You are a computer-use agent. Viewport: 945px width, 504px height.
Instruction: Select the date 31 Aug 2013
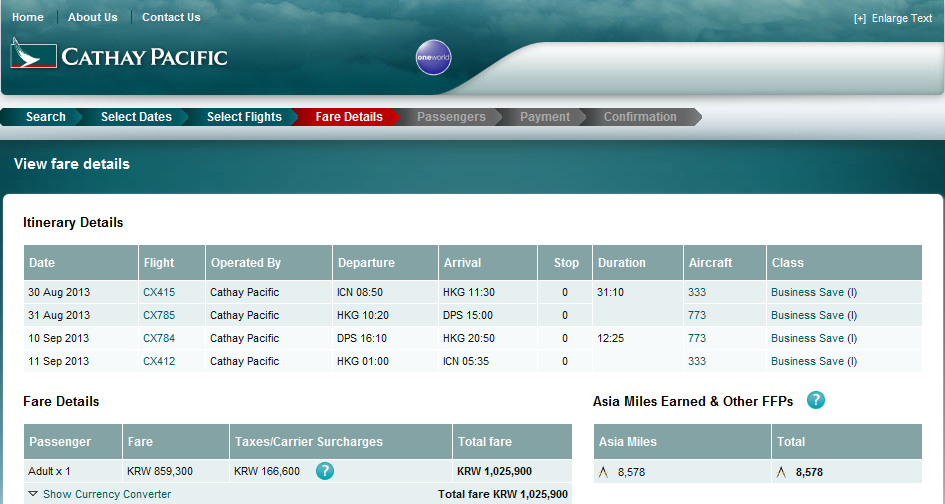point(59,315)
